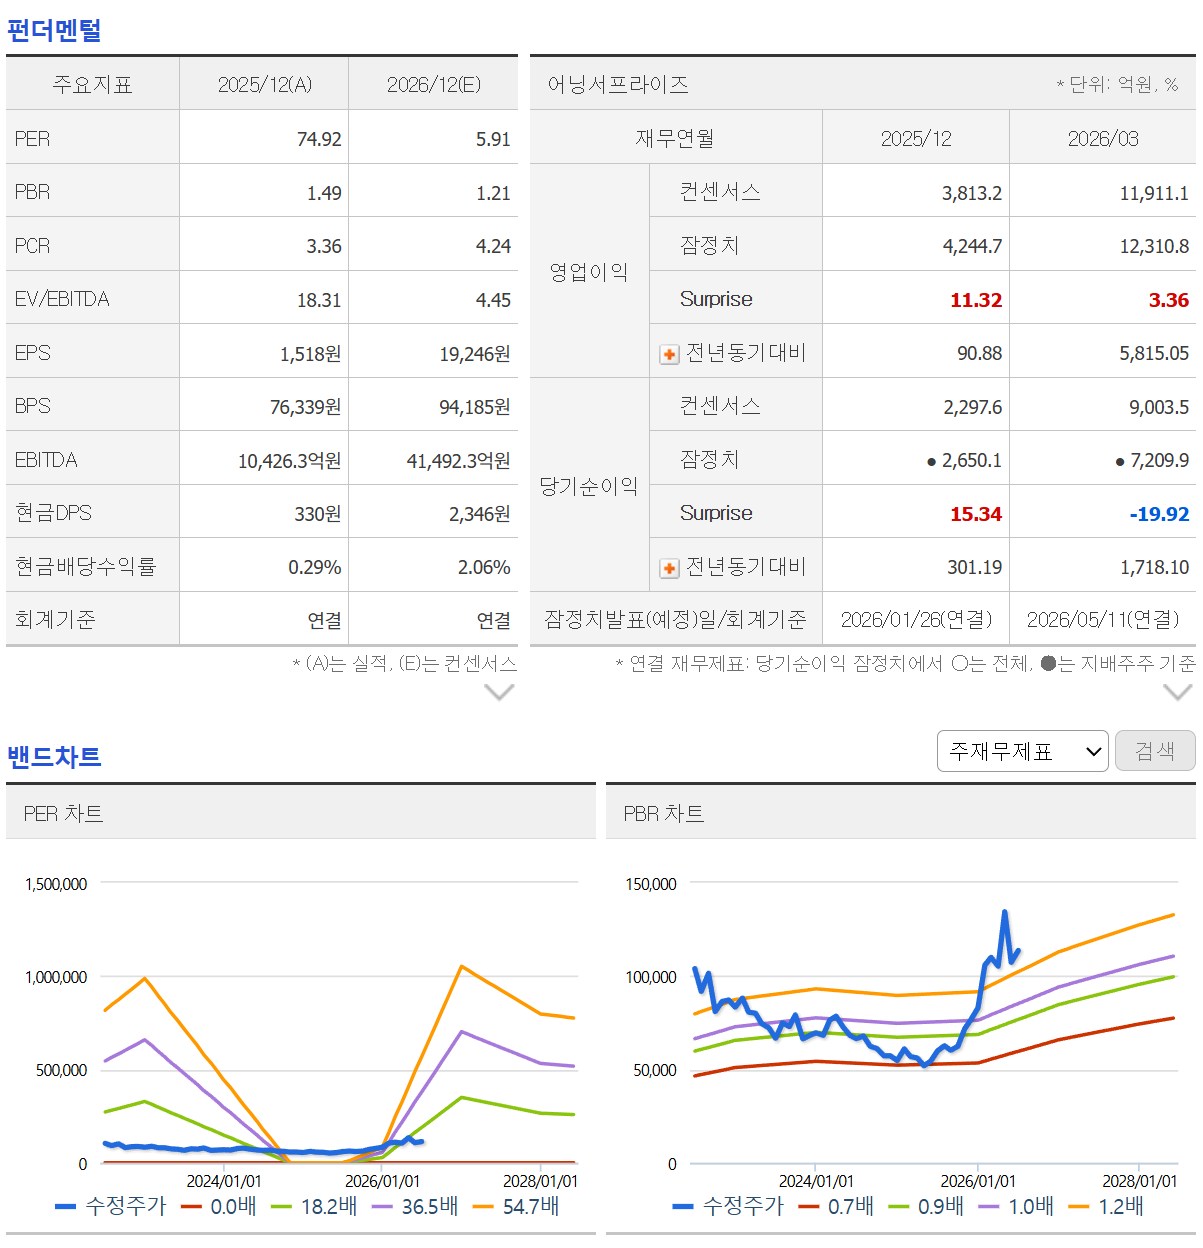
Task: Click the 현금DPS row label
Action: pyautogui.click(x=53, y=513)
